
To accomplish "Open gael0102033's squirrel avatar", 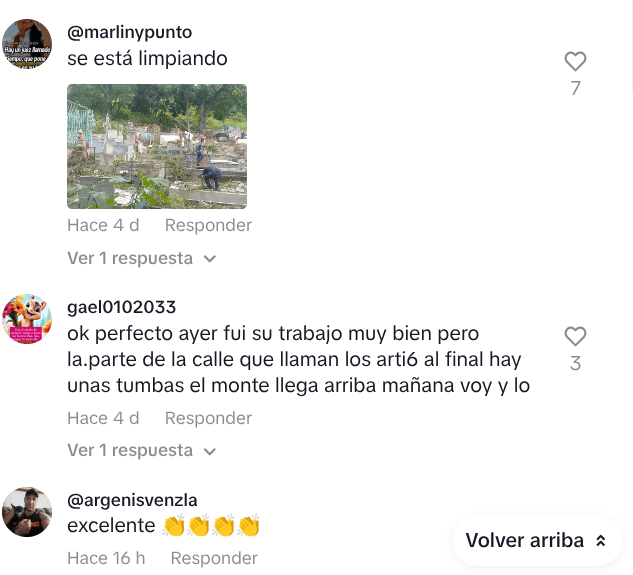I will (27, 319).
